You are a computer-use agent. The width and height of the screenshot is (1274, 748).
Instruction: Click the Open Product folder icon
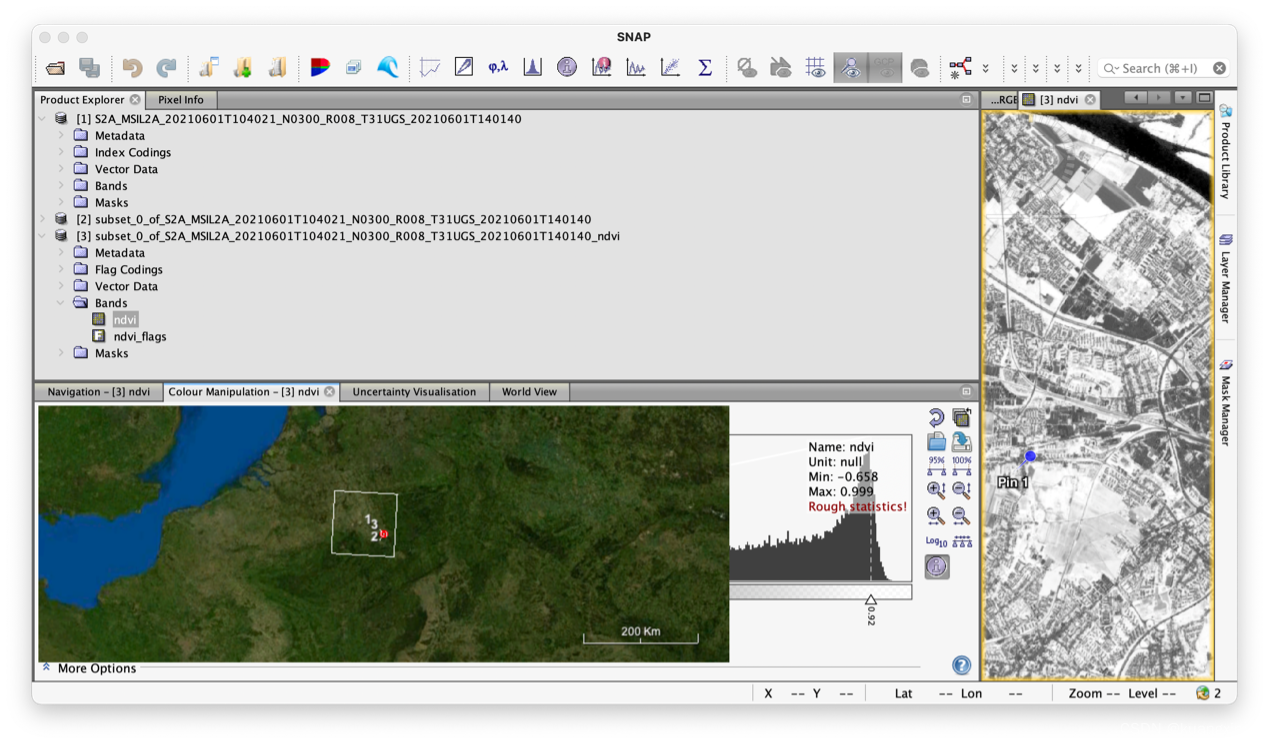tap(56, 68)
